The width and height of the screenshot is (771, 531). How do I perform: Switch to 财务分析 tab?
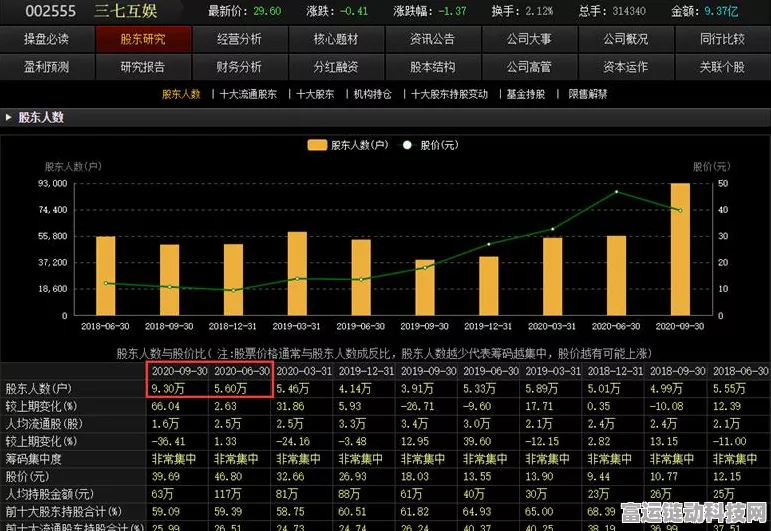tap(239, 67)
